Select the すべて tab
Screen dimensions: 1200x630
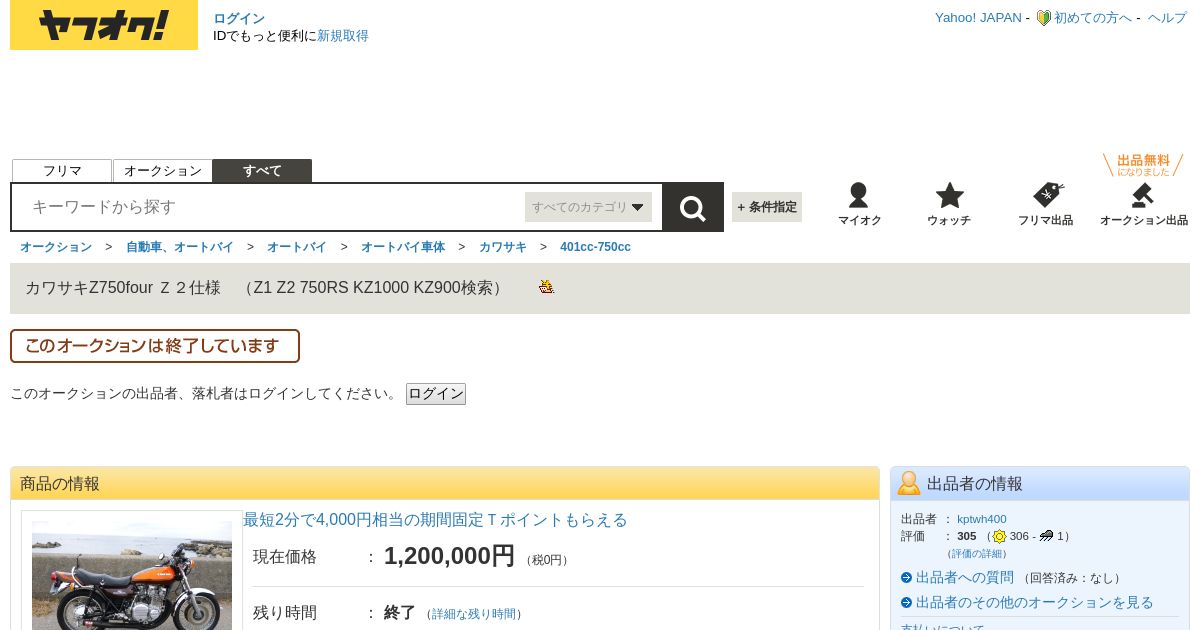[262, 171]
